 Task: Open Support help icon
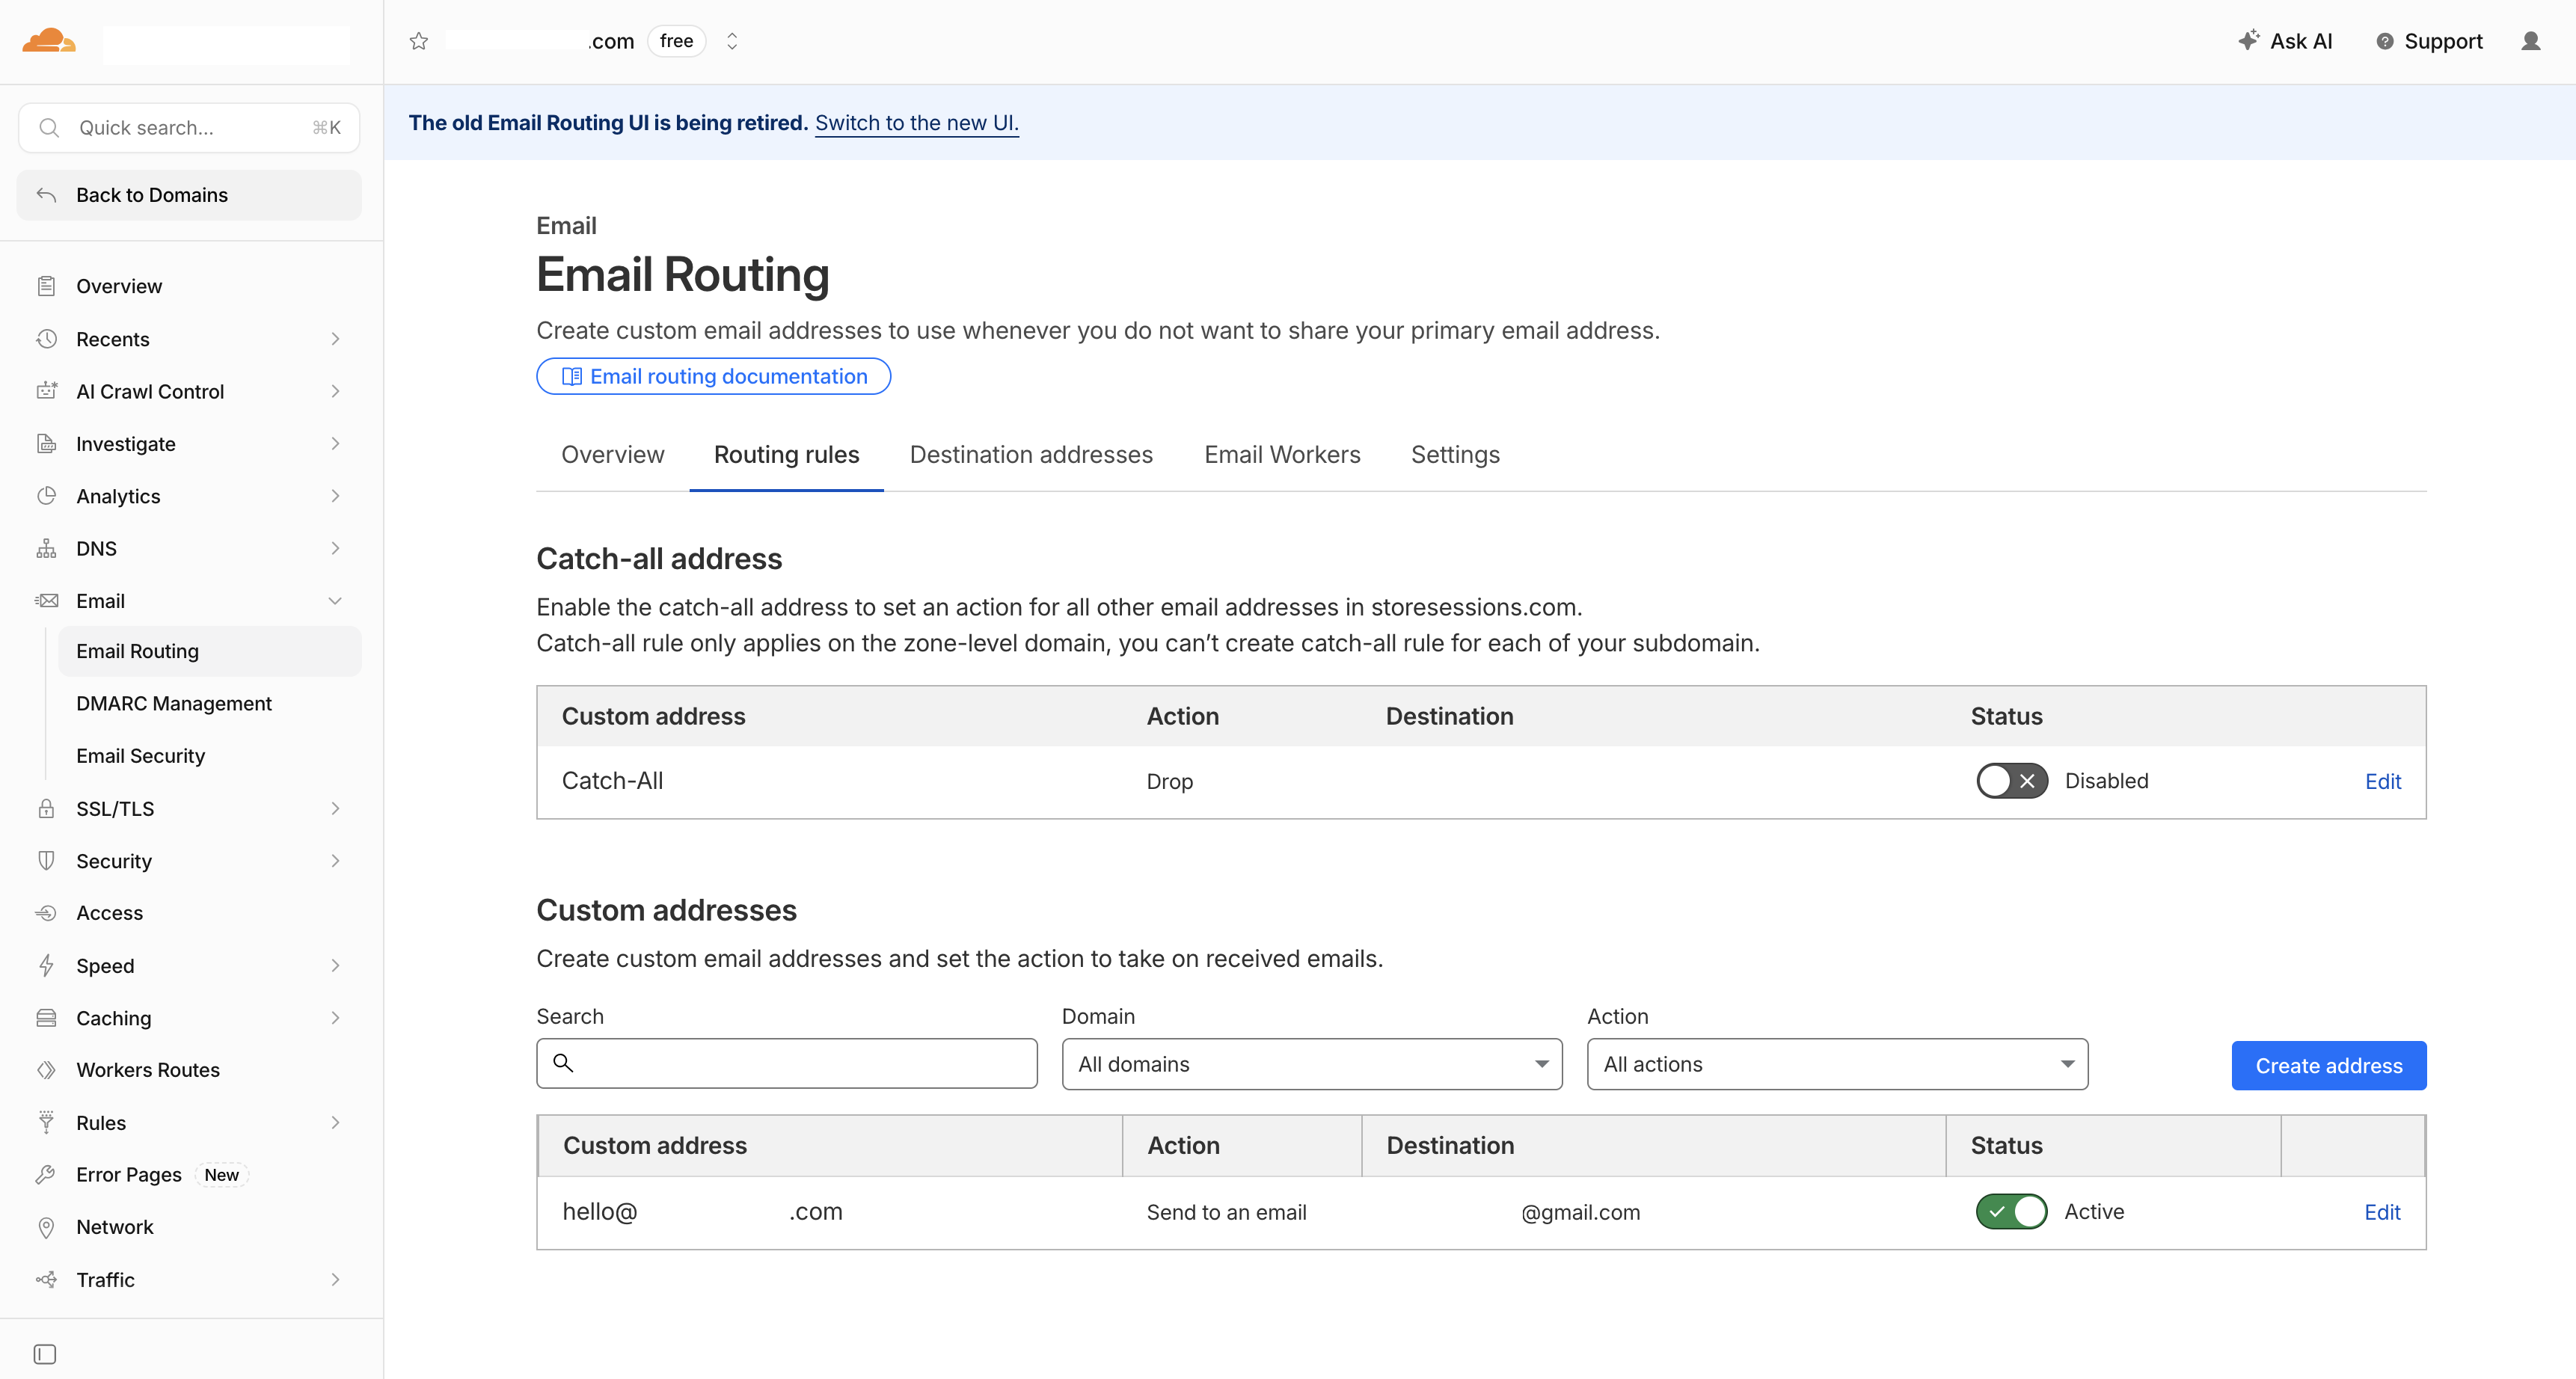coord(2385,41)
